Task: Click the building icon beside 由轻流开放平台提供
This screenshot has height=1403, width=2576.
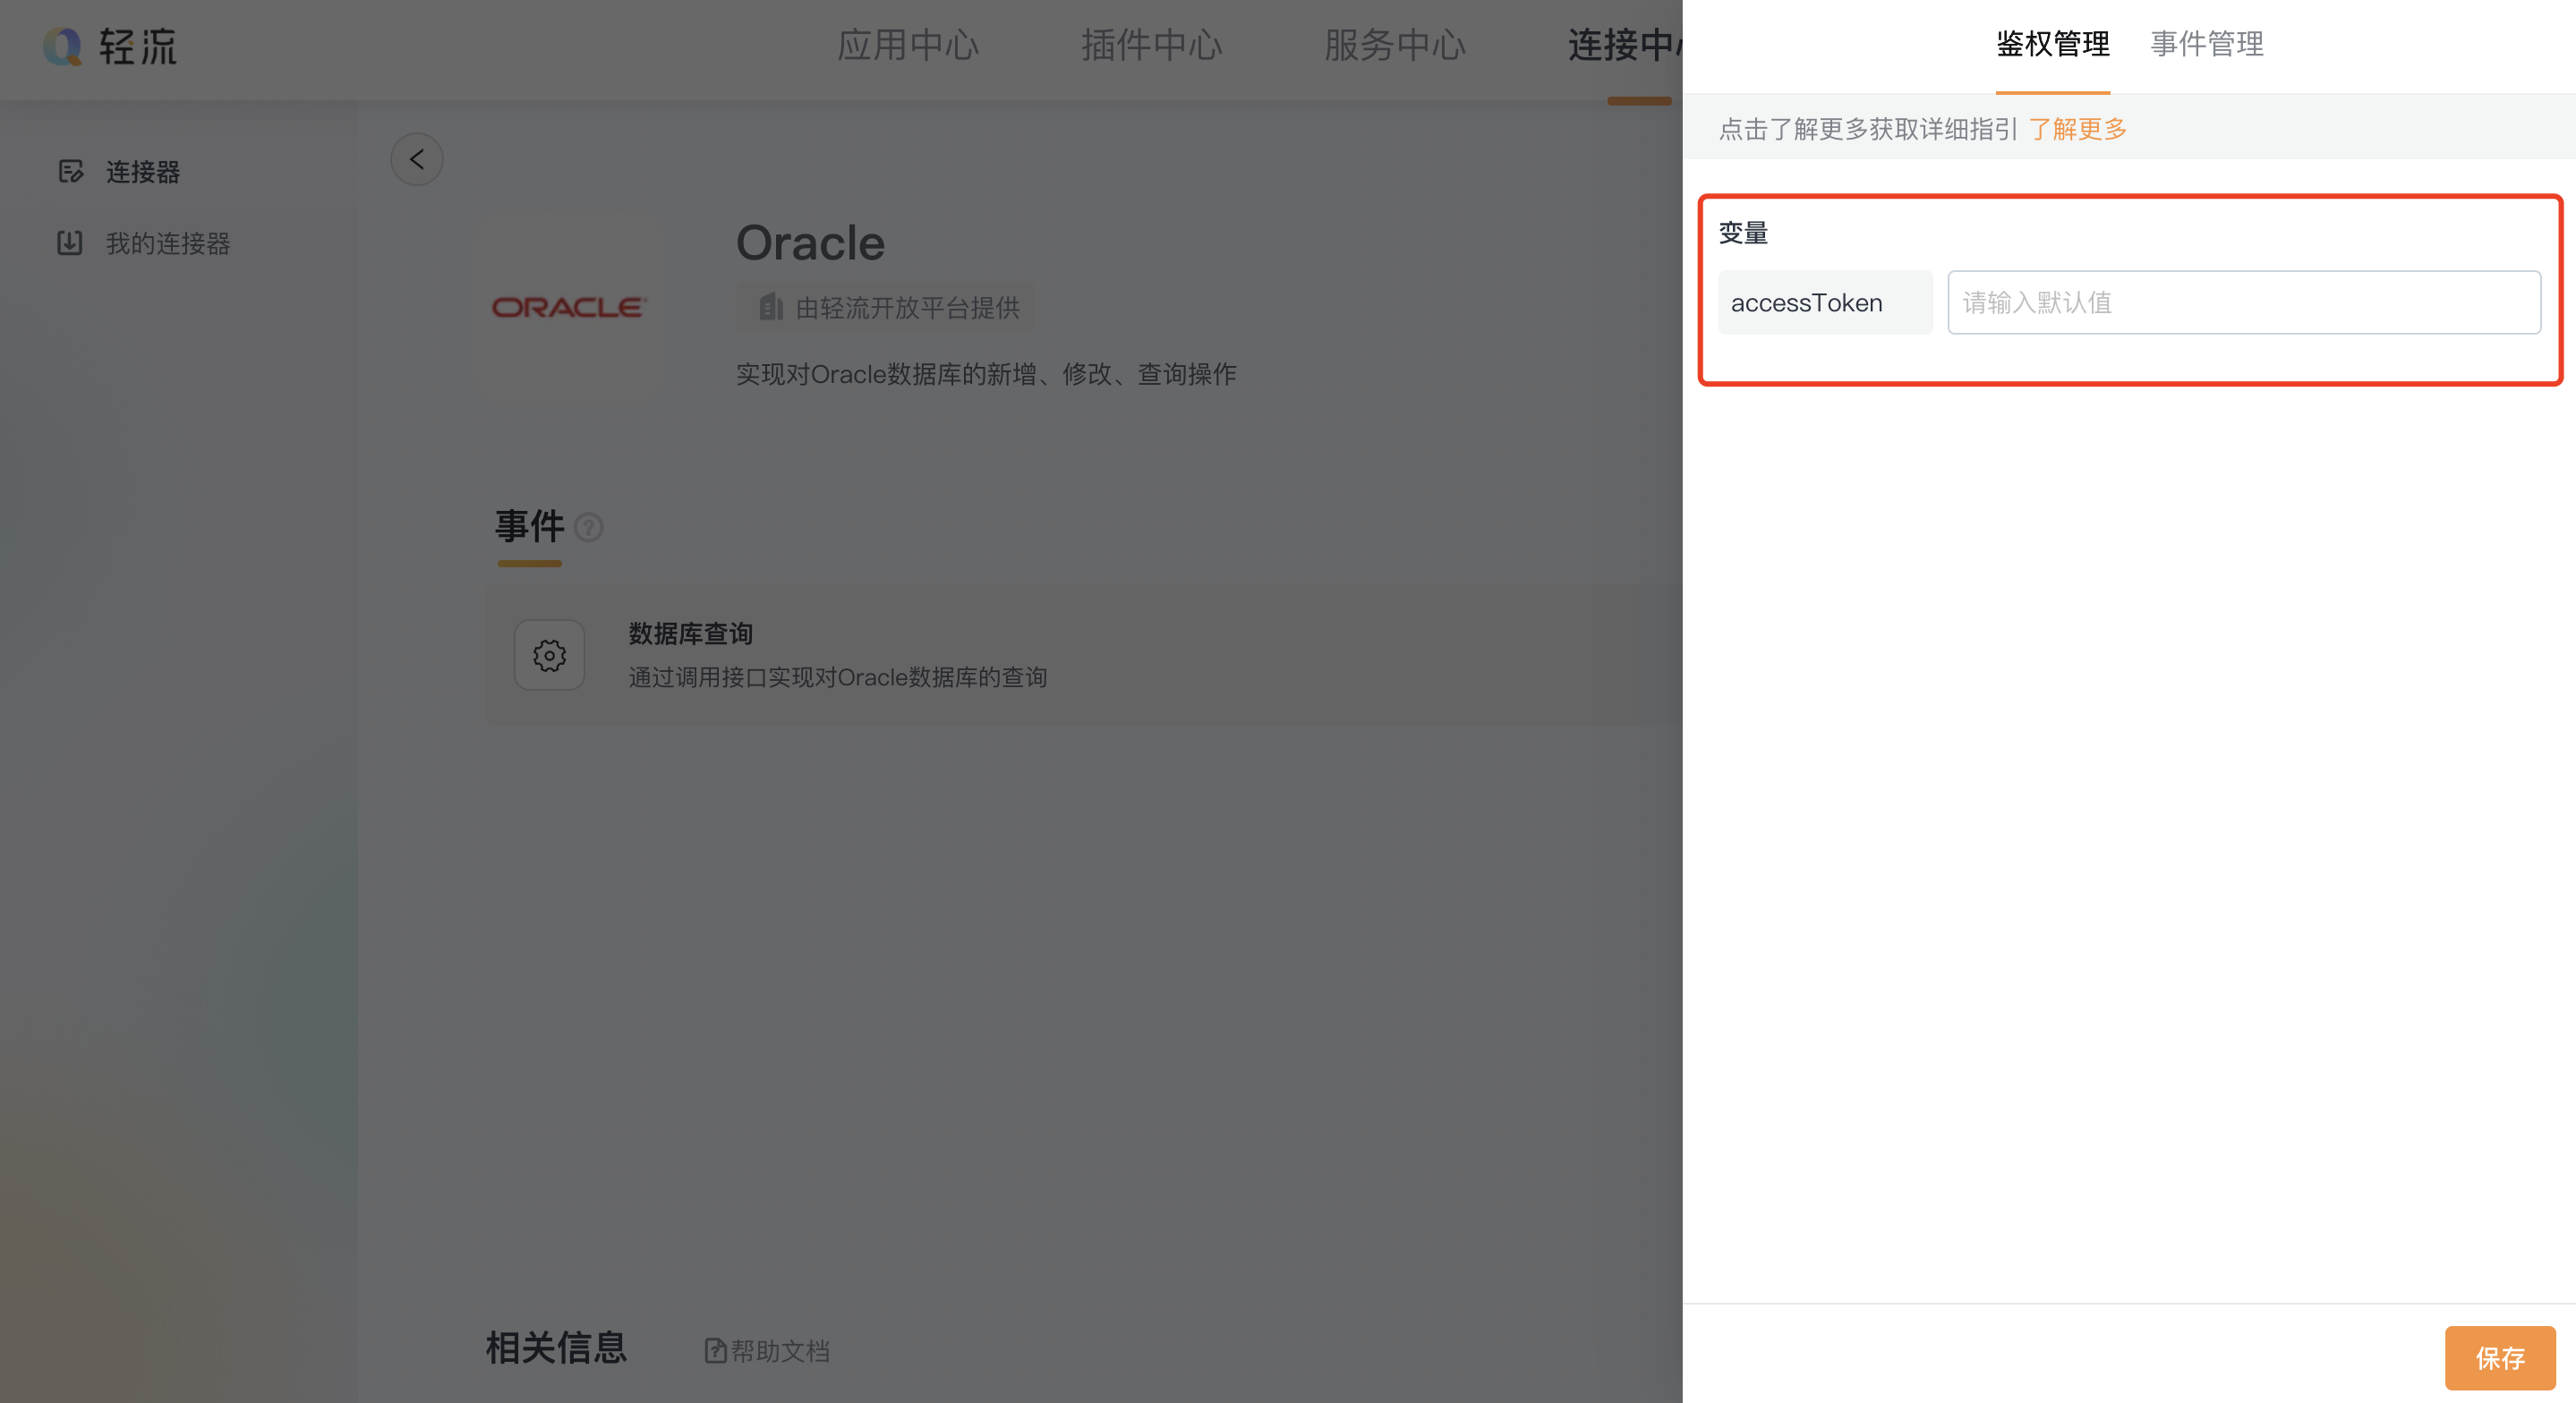Action: coord(770,307)
